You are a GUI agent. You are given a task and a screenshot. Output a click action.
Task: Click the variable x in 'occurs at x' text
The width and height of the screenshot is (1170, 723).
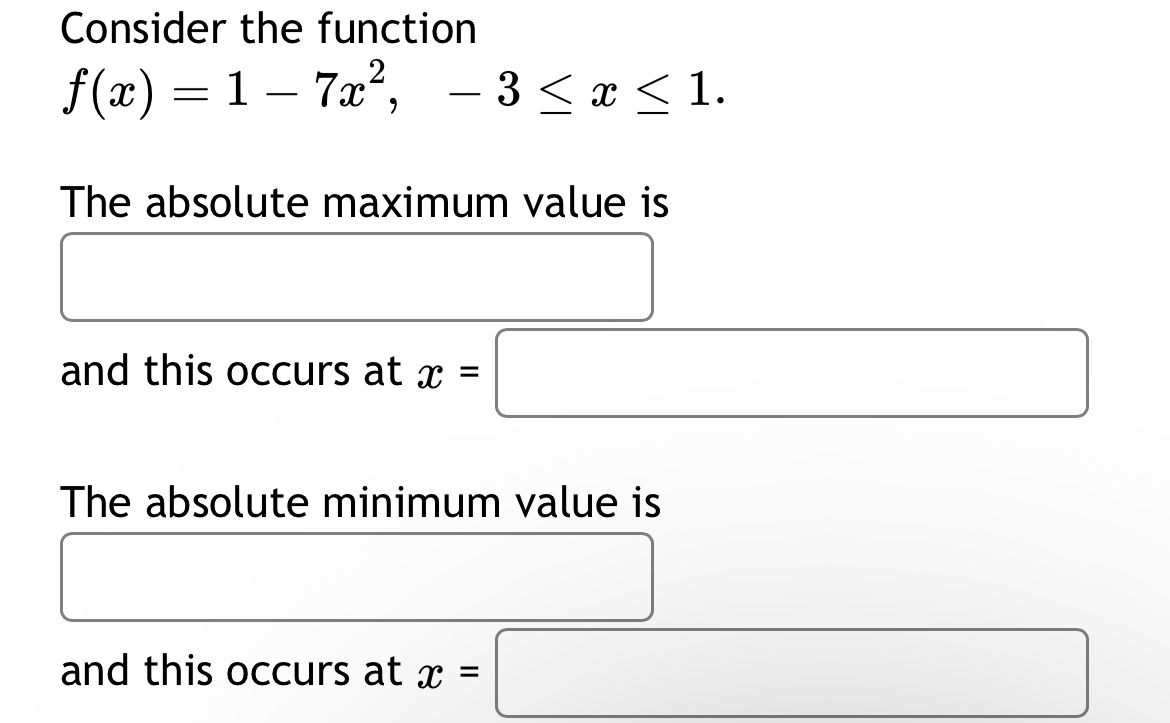428,374
